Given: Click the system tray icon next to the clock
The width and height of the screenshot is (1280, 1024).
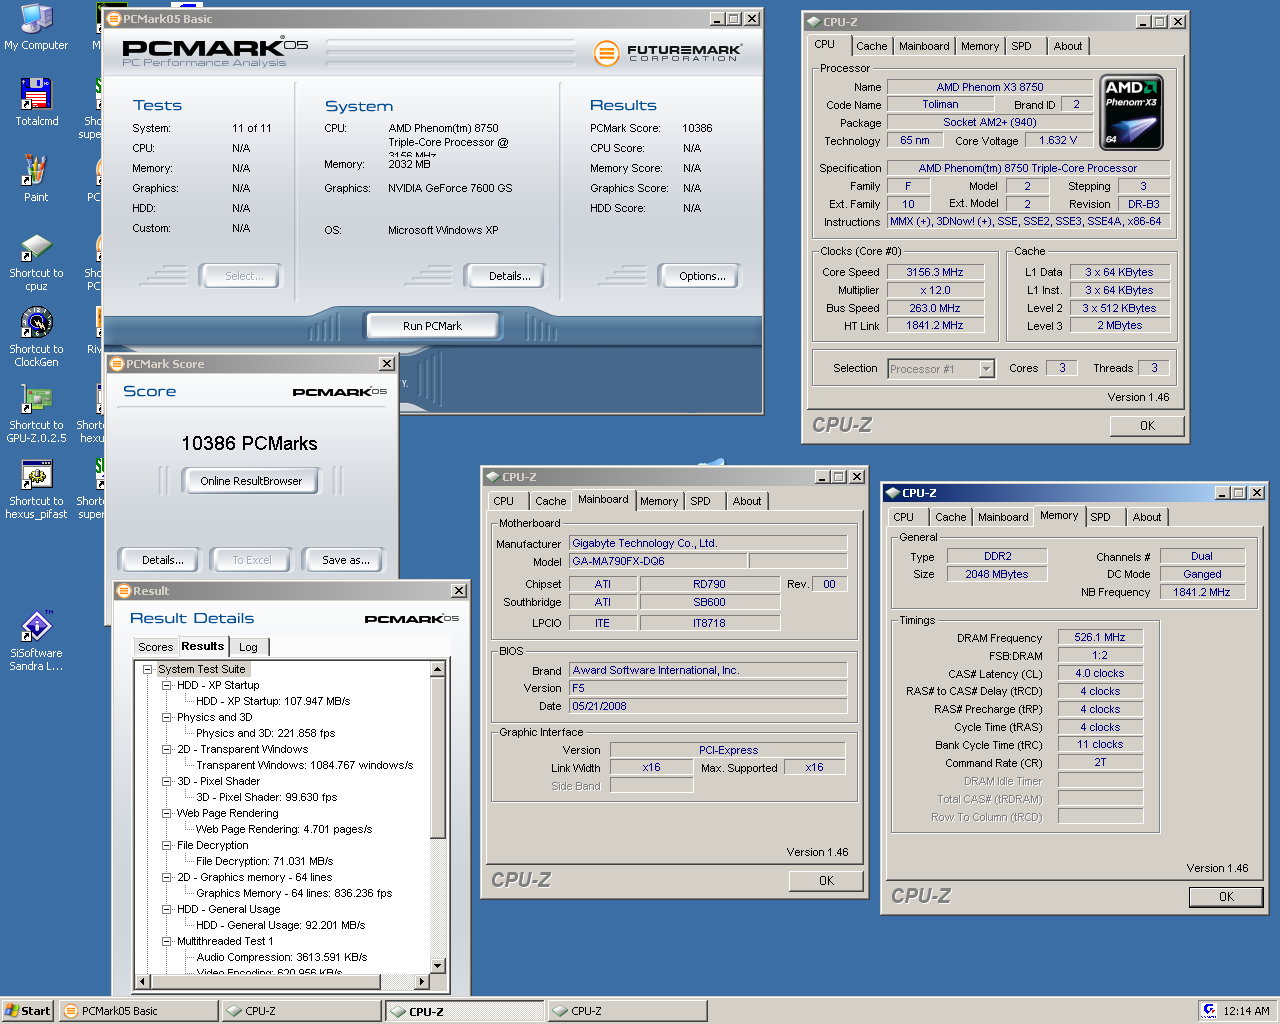Looking at the screenshot, I should pyautogui.click(x=1209, y=1011).
